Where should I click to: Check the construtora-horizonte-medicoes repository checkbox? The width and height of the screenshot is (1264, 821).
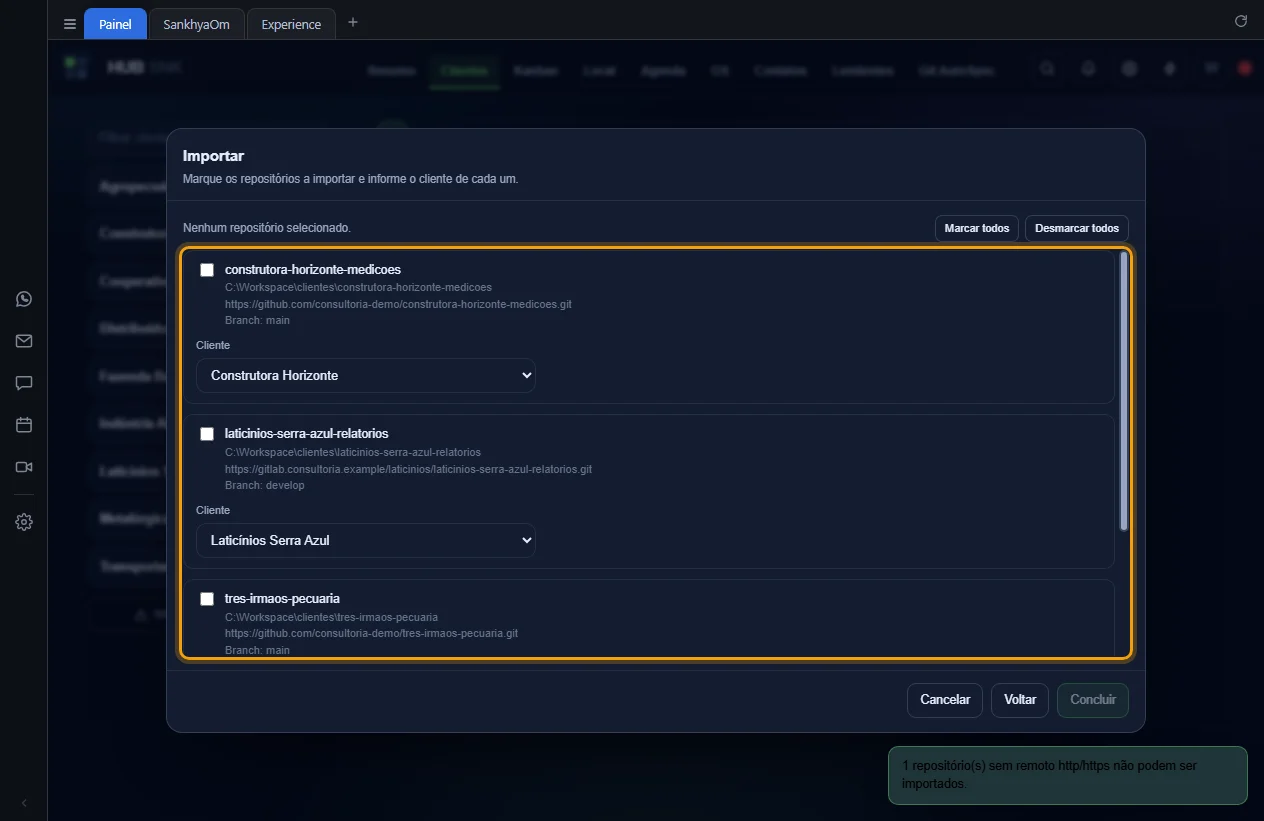[207, 270]
